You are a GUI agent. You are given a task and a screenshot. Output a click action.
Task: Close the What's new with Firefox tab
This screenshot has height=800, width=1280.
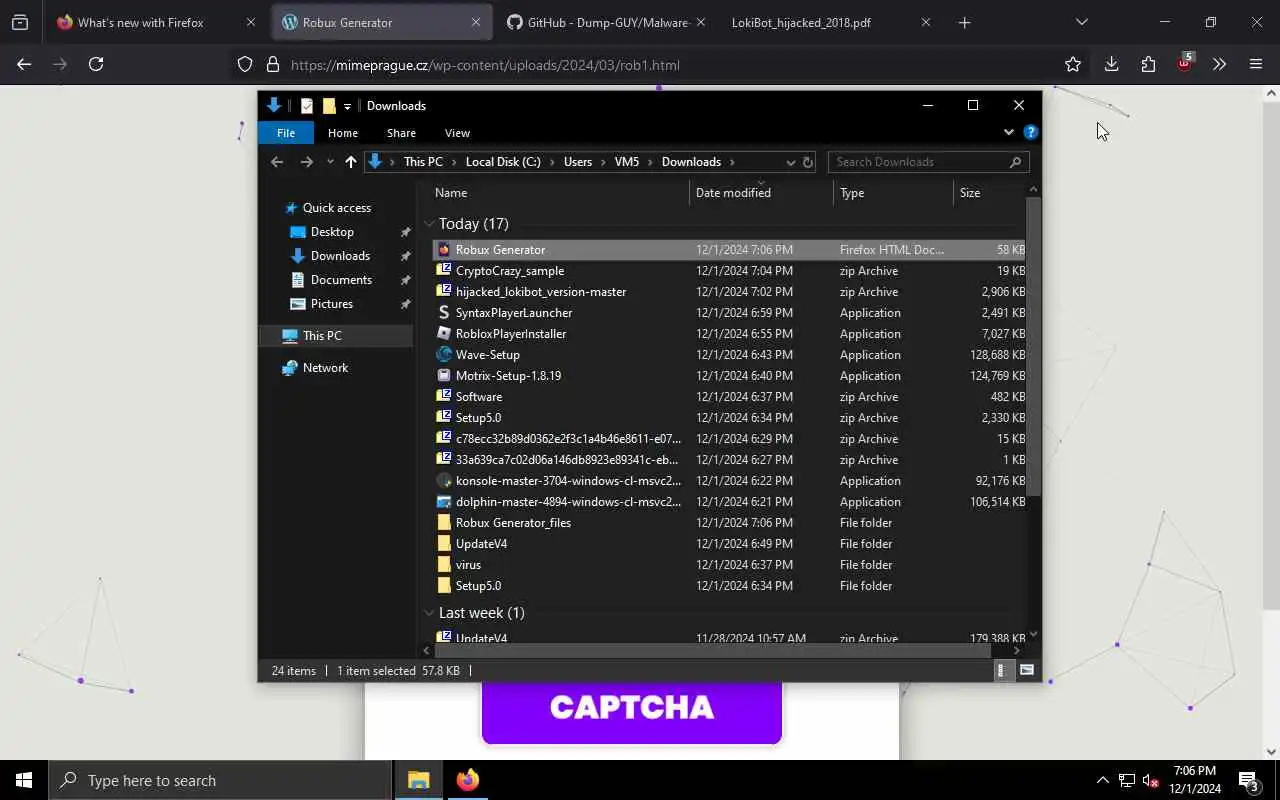tap(251, 22)
